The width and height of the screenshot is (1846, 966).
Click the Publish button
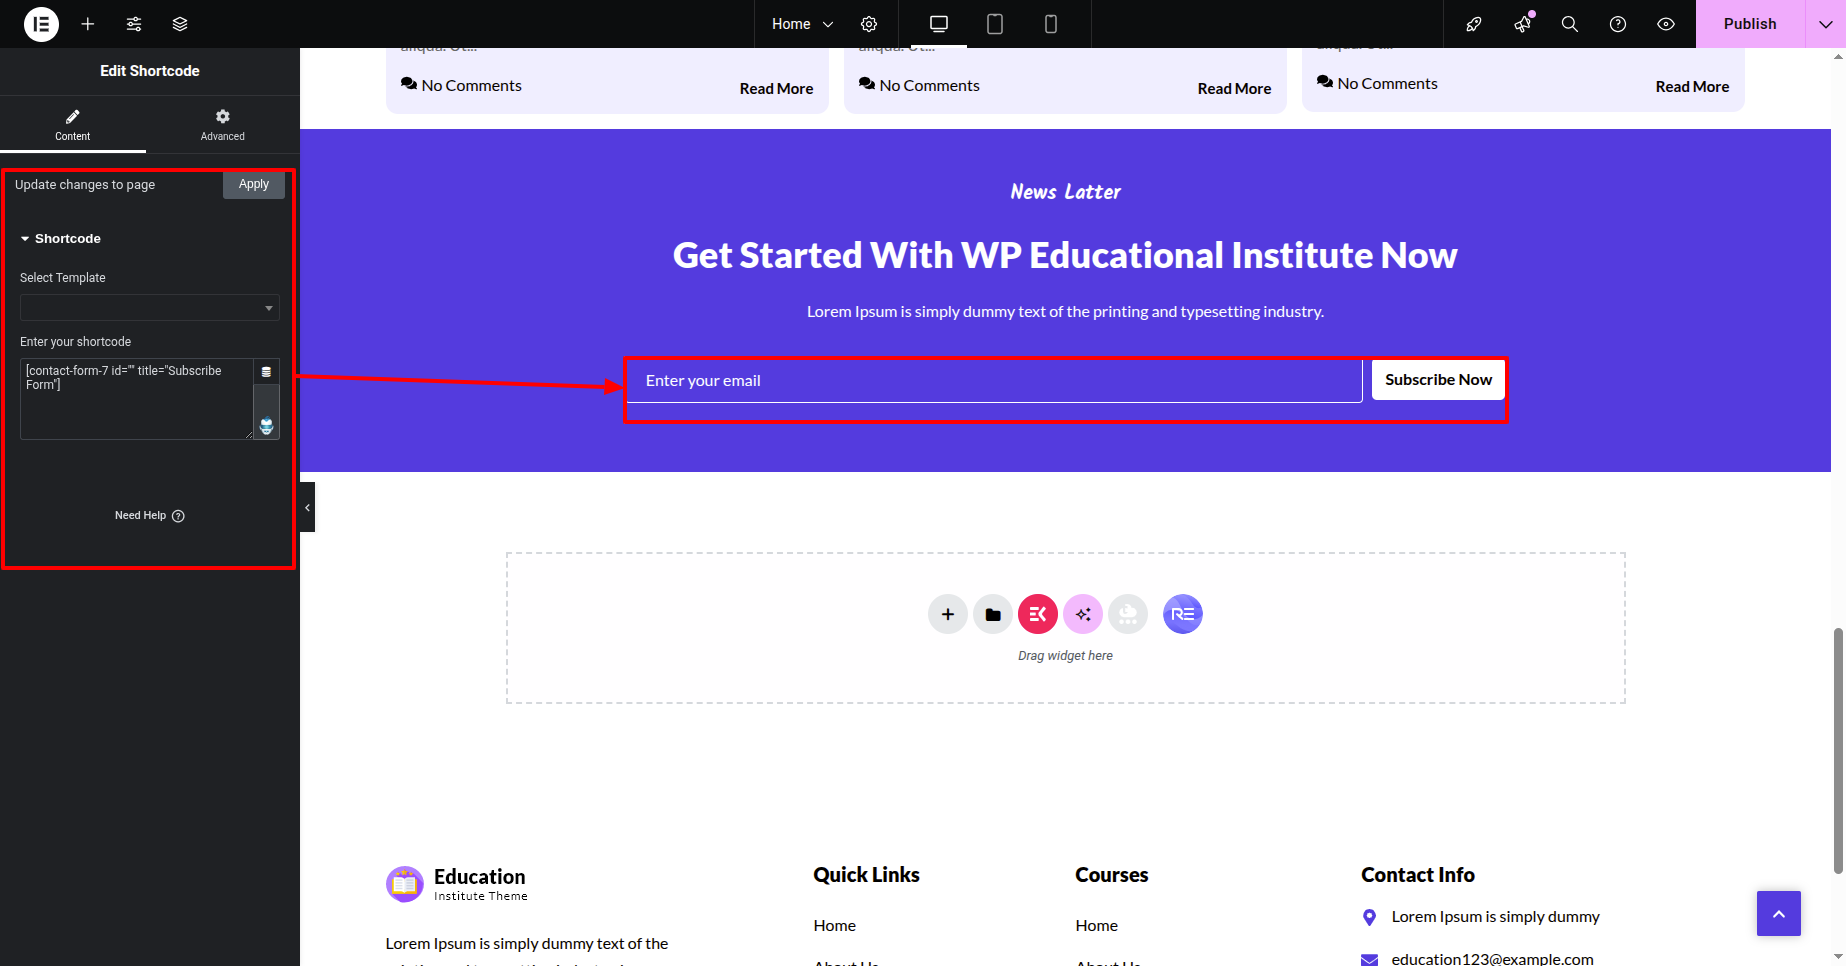tap(1750, 24)
